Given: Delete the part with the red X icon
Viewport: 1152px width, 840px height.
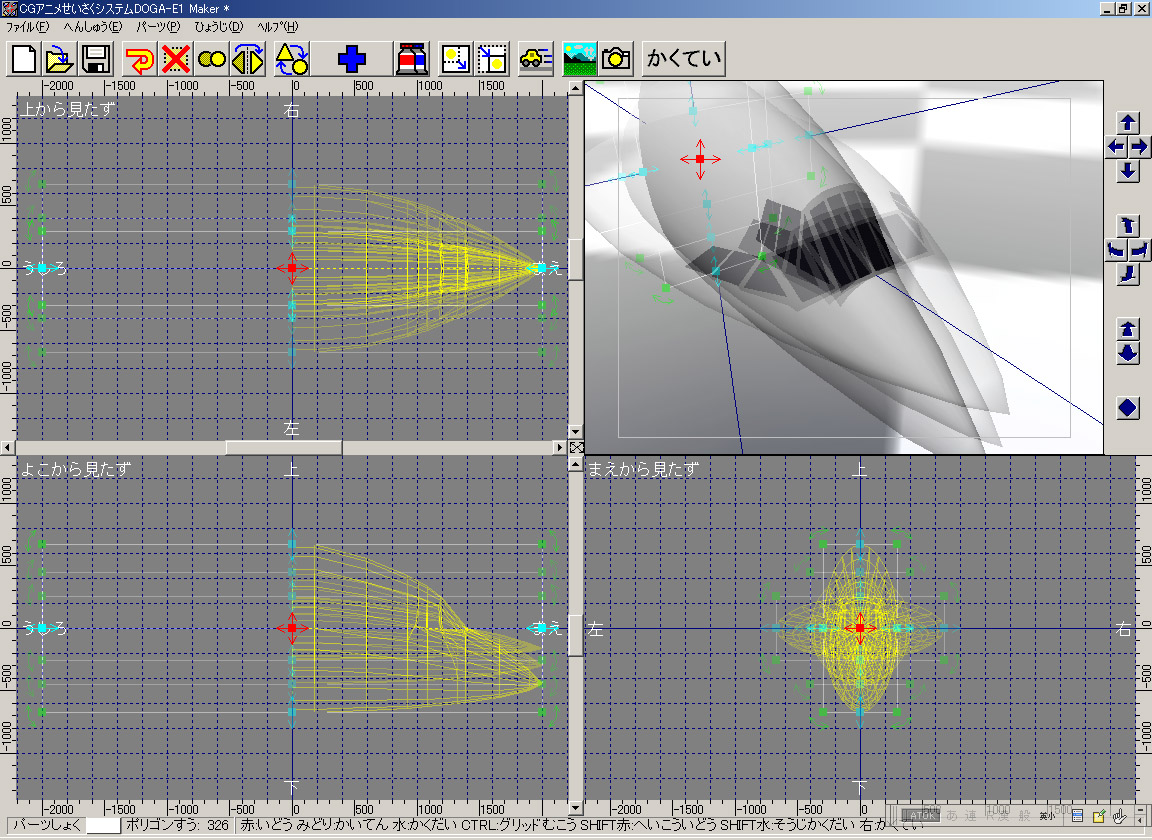Looking at the screenshot, I should pyautogui.click(x=176, y=59).
